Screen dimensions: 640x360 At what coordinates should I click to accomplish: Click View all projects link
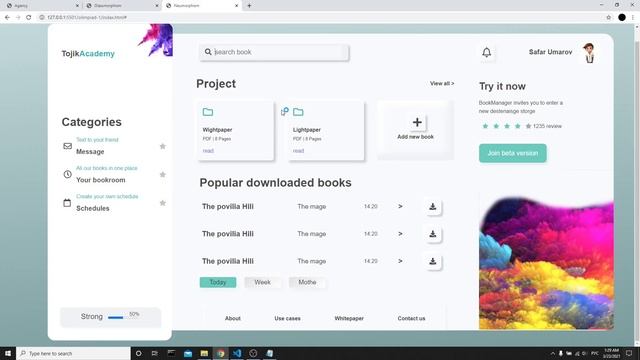click(x=442, y=83)
